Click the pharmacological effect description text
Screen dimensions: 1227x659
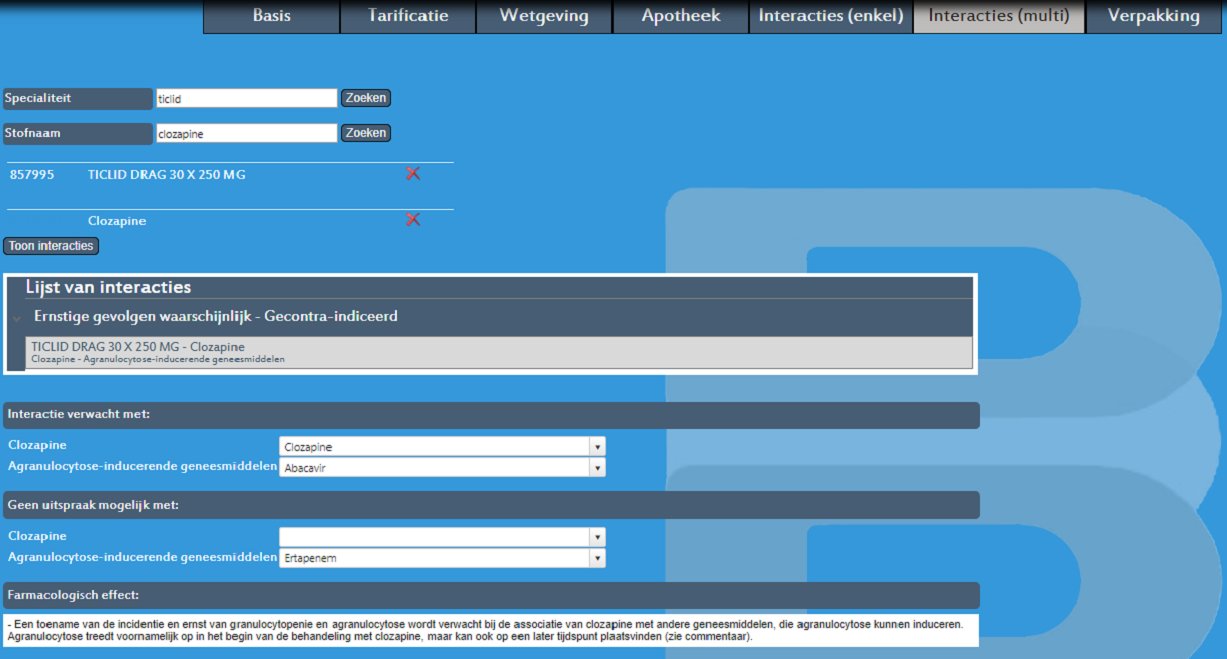pyautogui.click(x=490, y=630)
